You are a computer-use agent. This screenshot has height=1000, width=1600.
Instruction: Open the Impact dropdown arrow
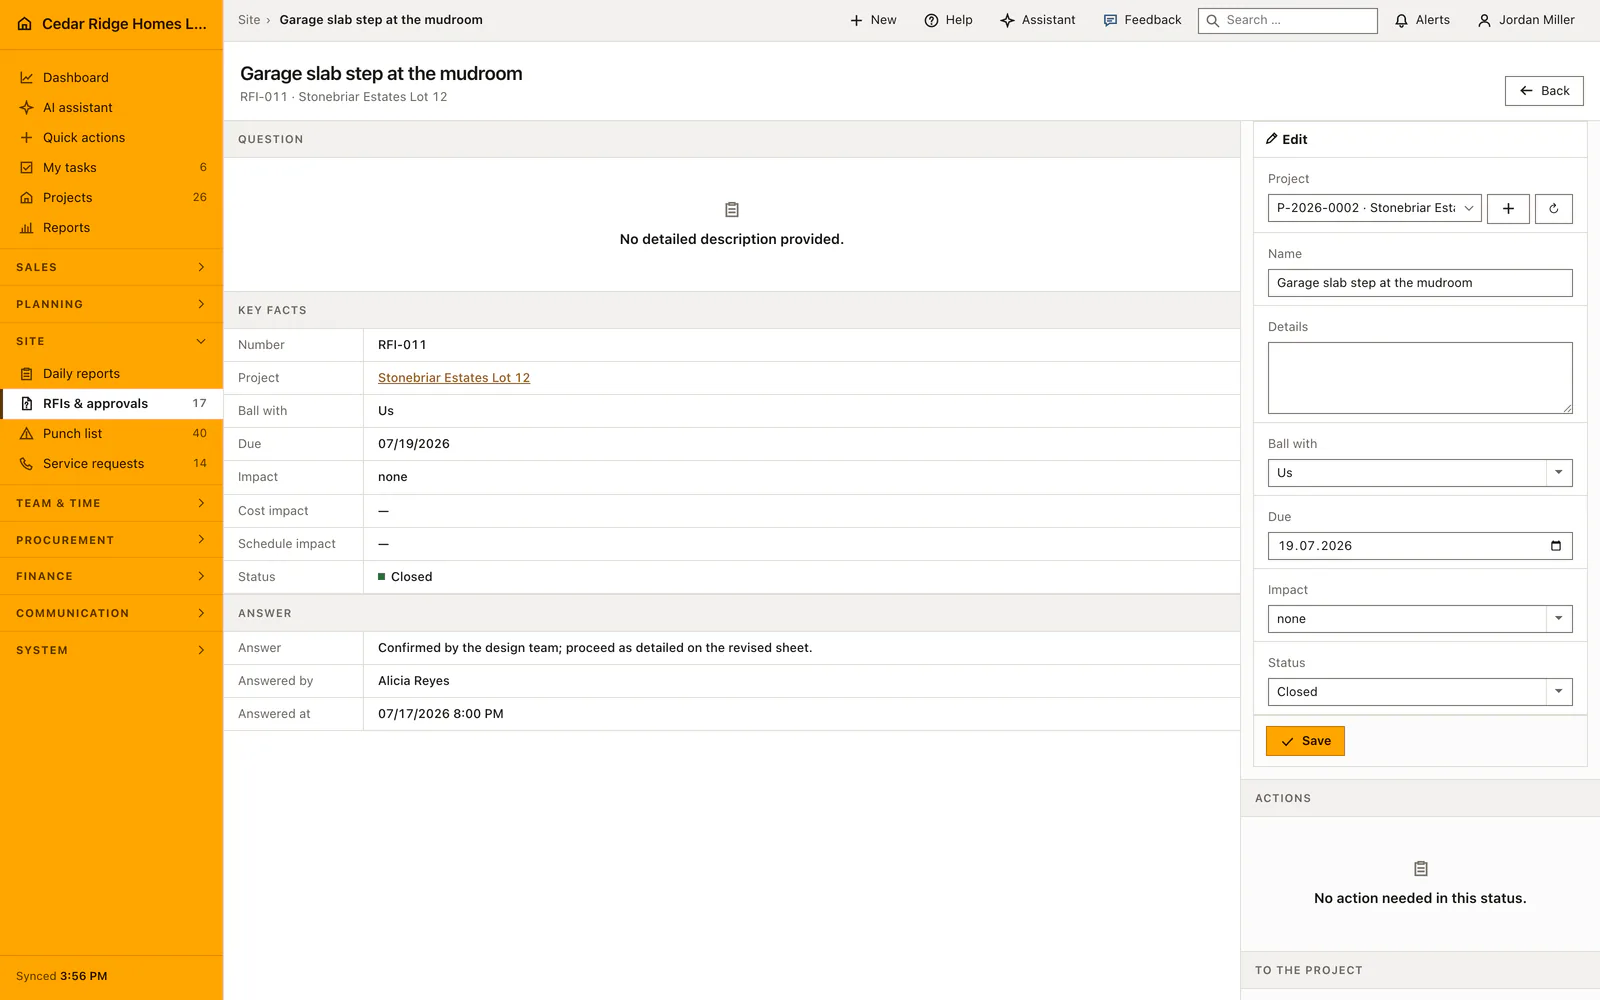[1559, 619]
